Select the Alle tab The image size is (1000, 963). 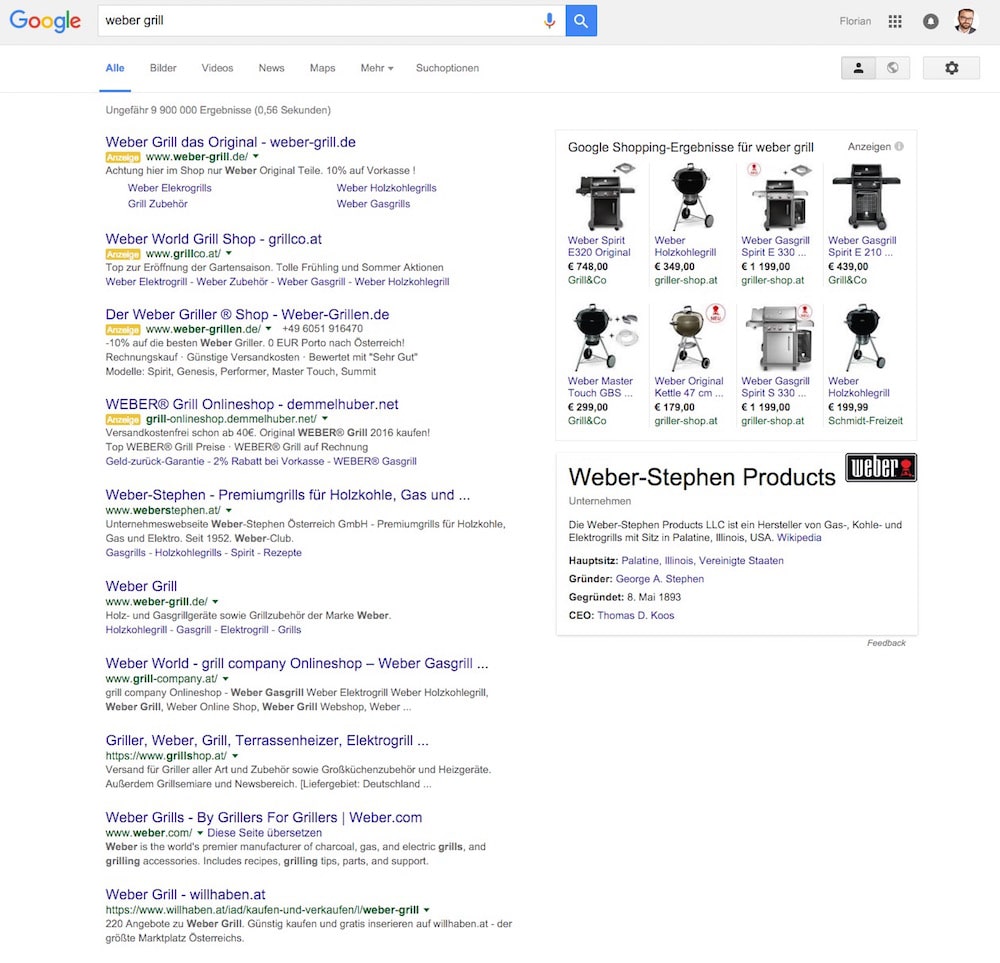pos(115,68)
